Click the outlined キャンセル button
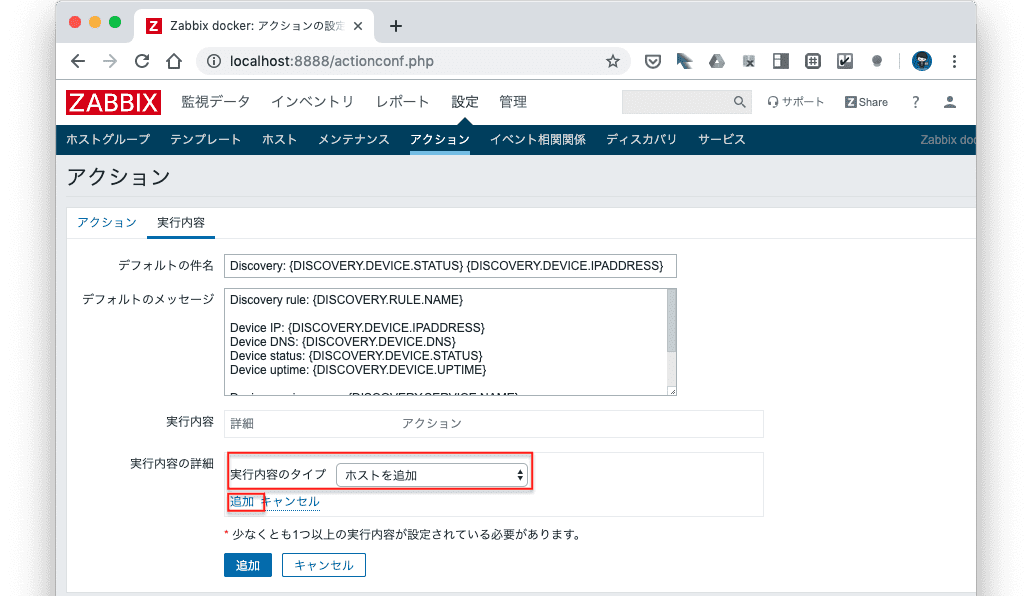The width and height of the screenshot is (1032, 596). click(324, 565)
